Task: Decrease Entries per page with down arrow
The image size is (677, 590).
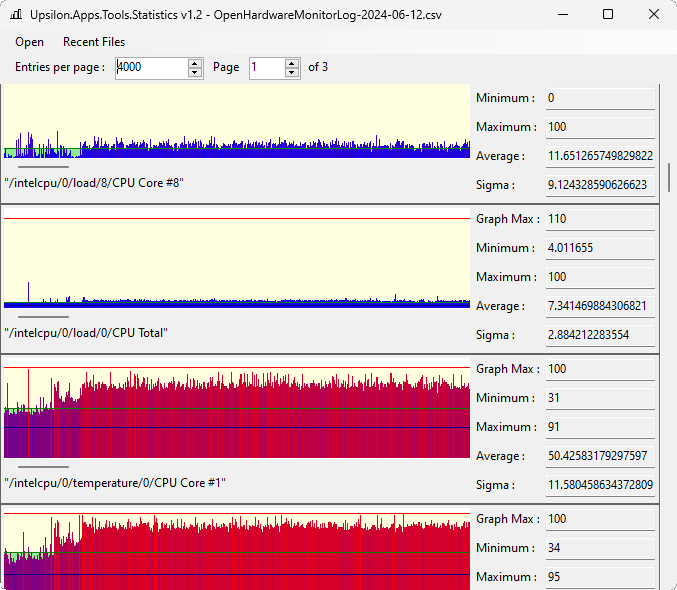Action: tap(195, 73)
